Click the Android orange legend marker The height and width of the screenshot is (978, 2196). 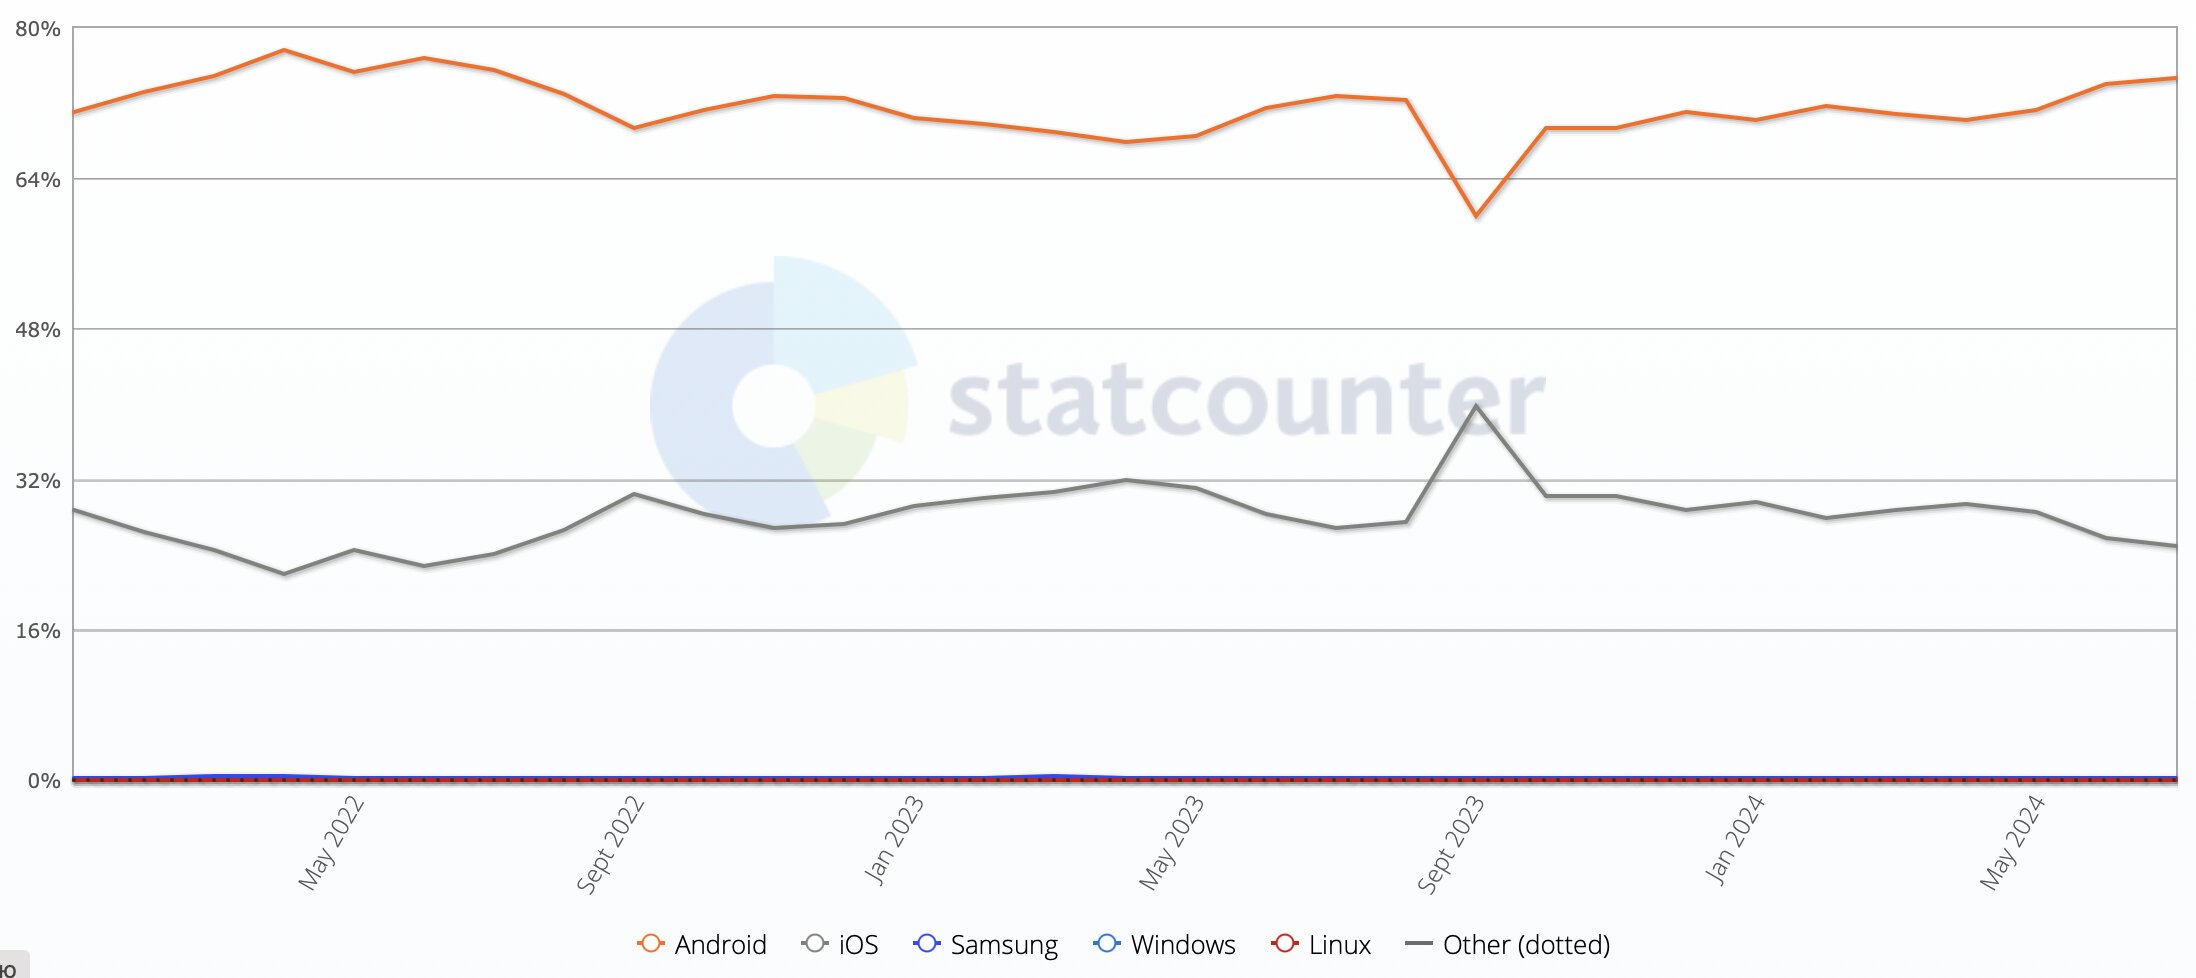(x=650, y=944)
